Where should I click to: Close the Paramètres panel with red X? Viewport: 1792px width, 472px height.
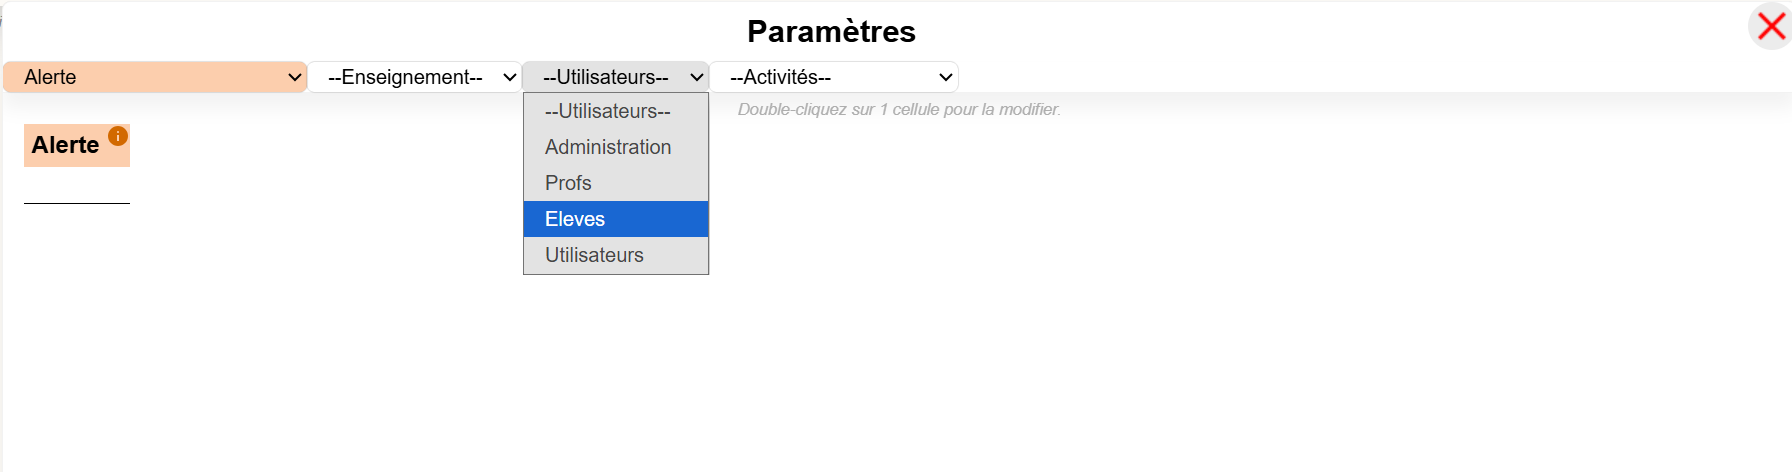(1770, 26)
